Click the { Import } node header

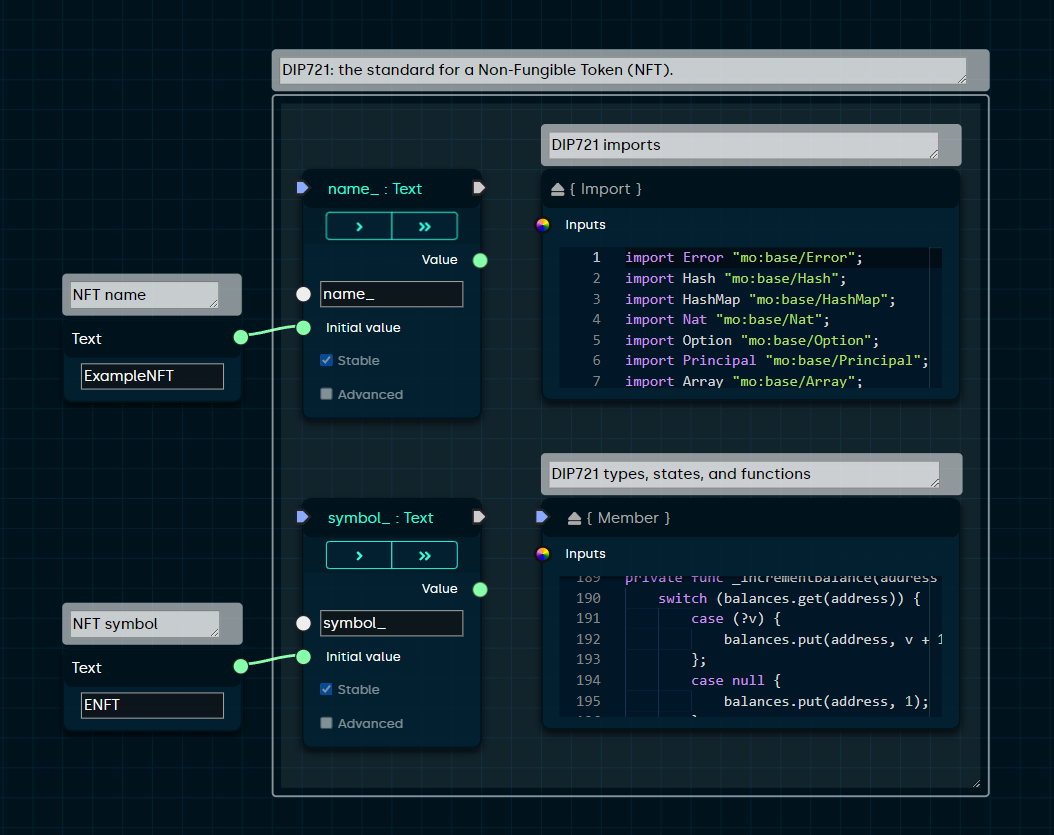click(751, 189)
